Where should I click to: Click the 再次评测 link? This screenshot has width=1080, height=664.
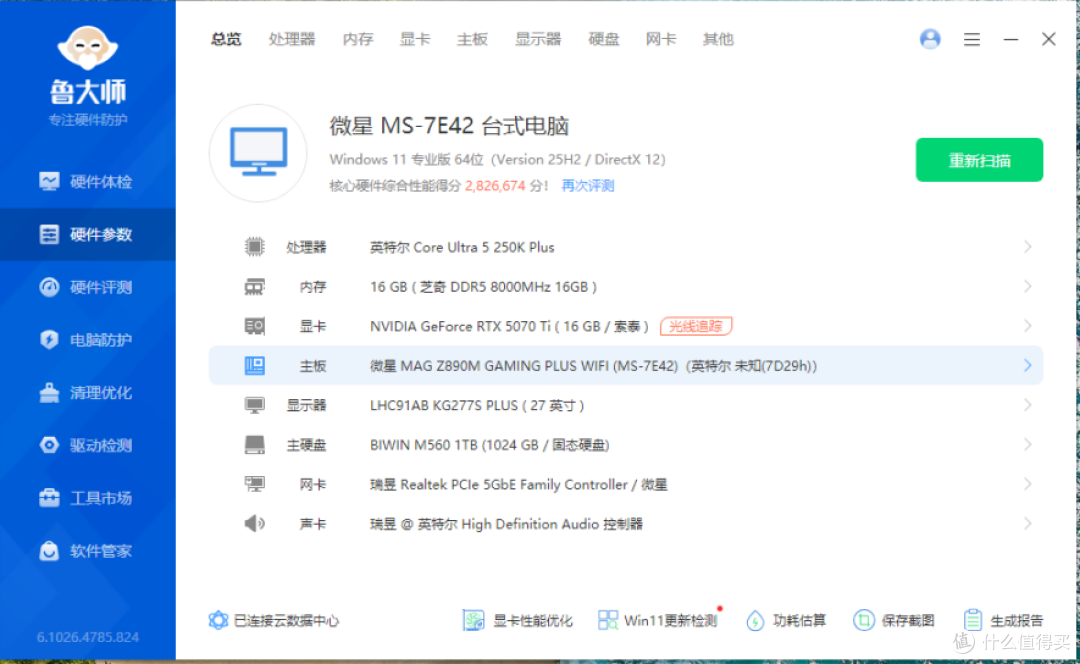588,186
